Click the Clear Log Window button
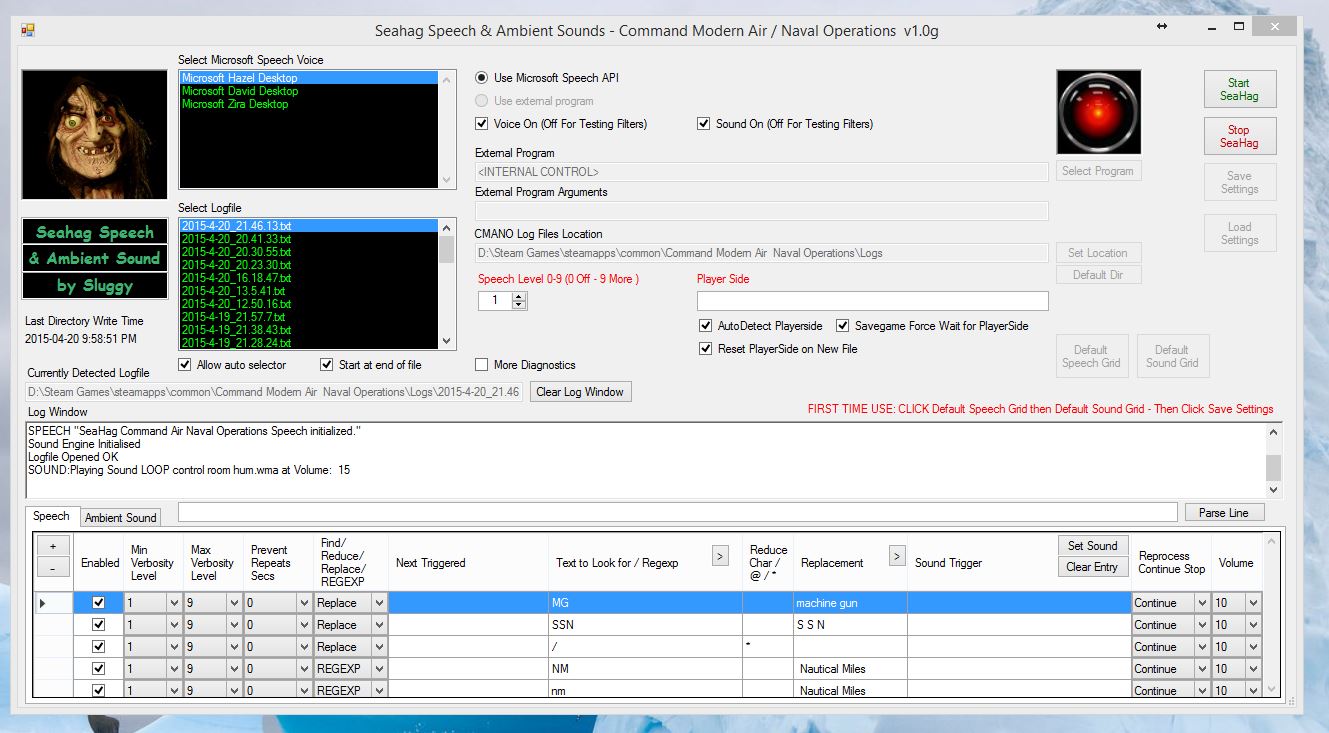The image size is (1329, 733). coord(580,392)
